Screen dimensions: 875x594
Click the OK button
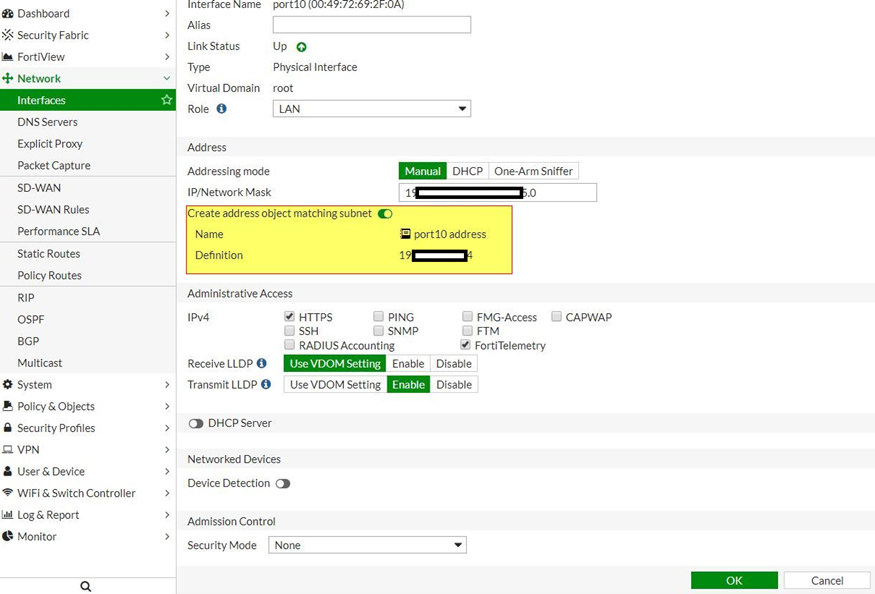[734, 581]
